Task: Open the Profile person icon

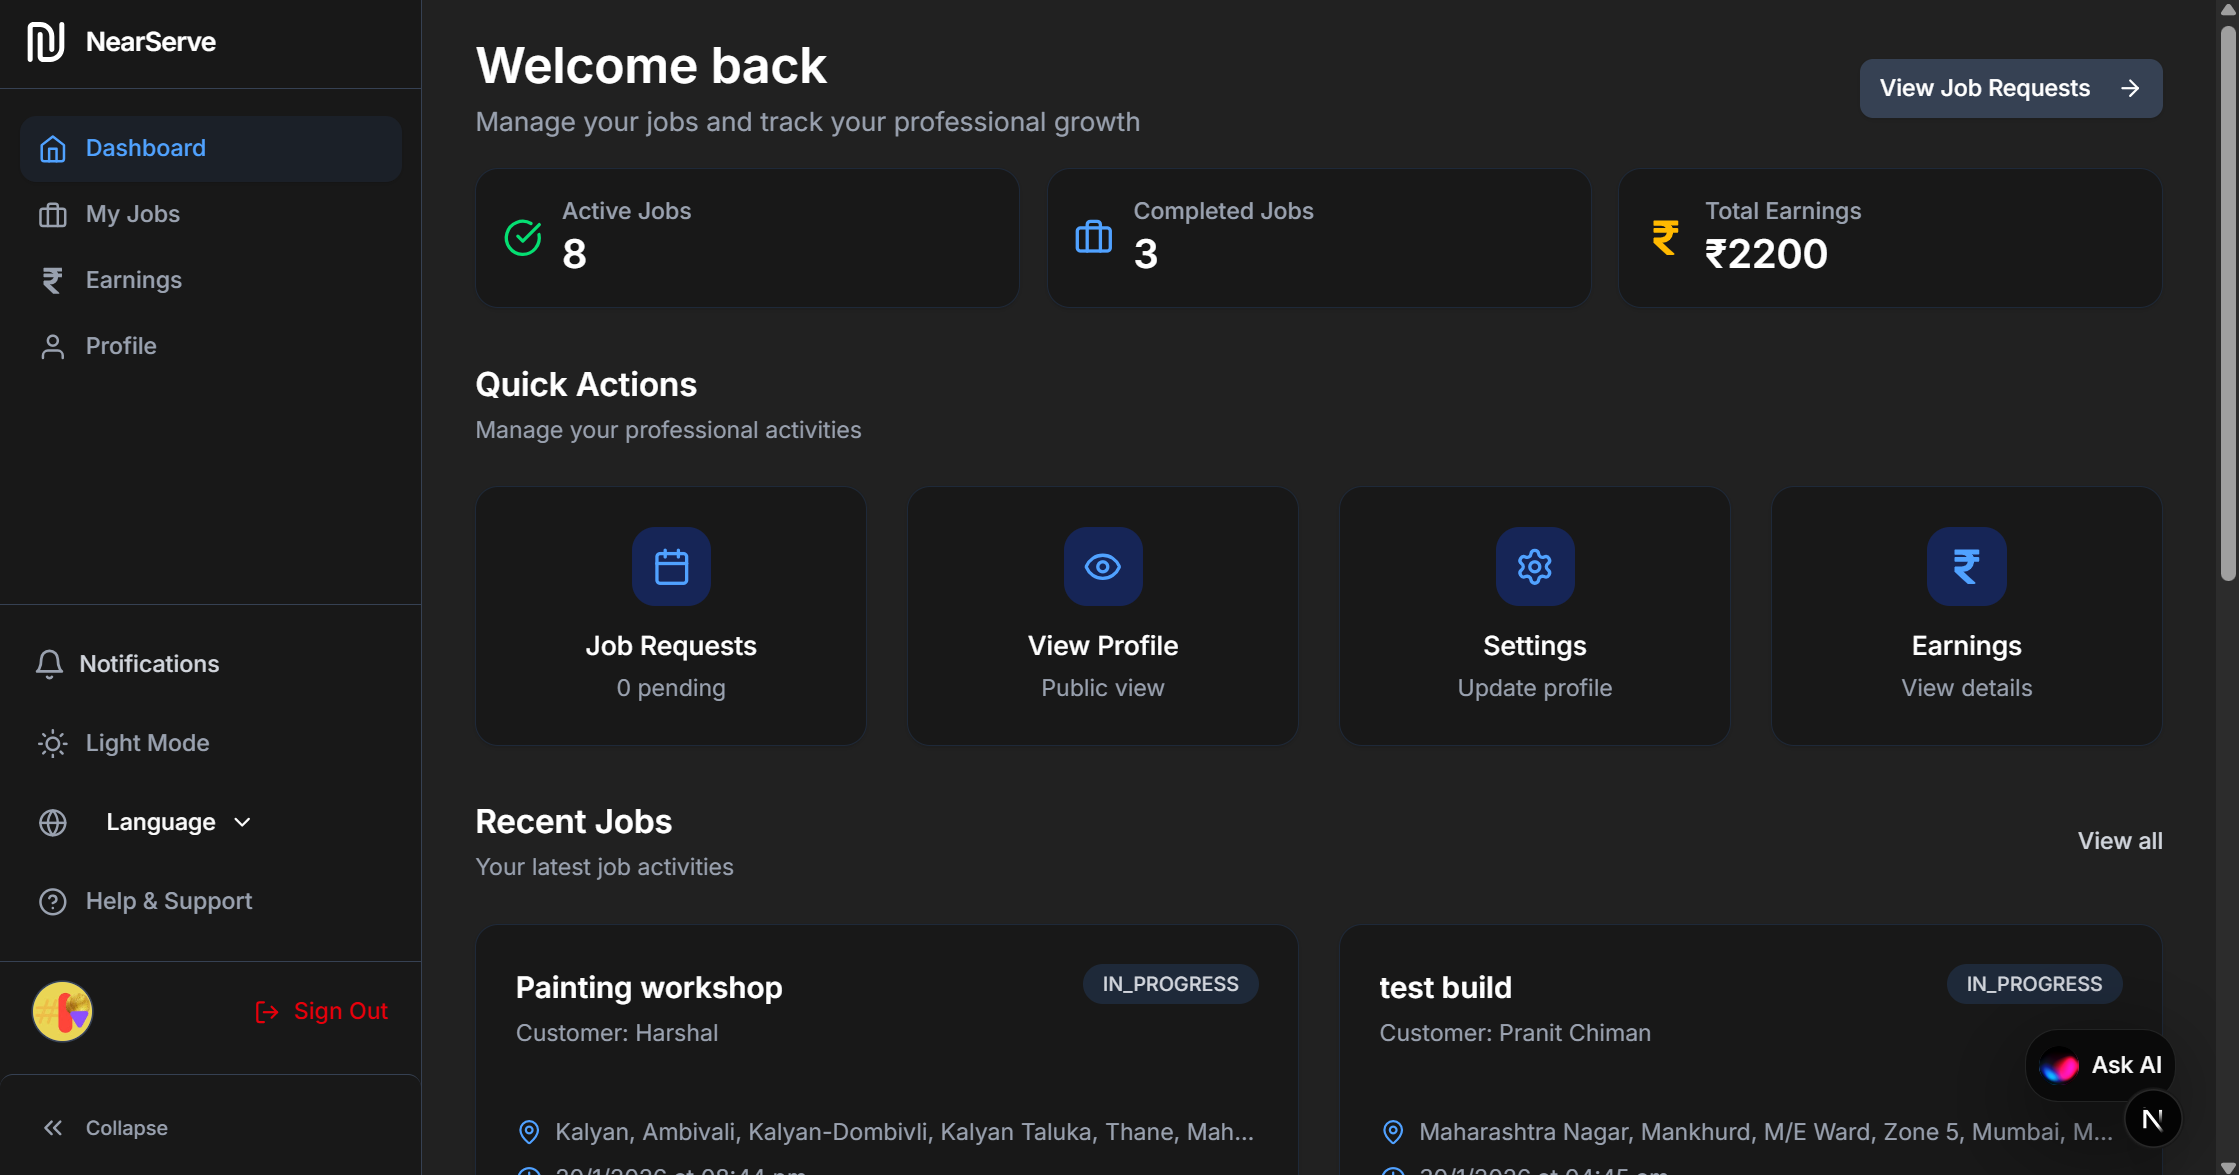Action: (x=52, y=346)
